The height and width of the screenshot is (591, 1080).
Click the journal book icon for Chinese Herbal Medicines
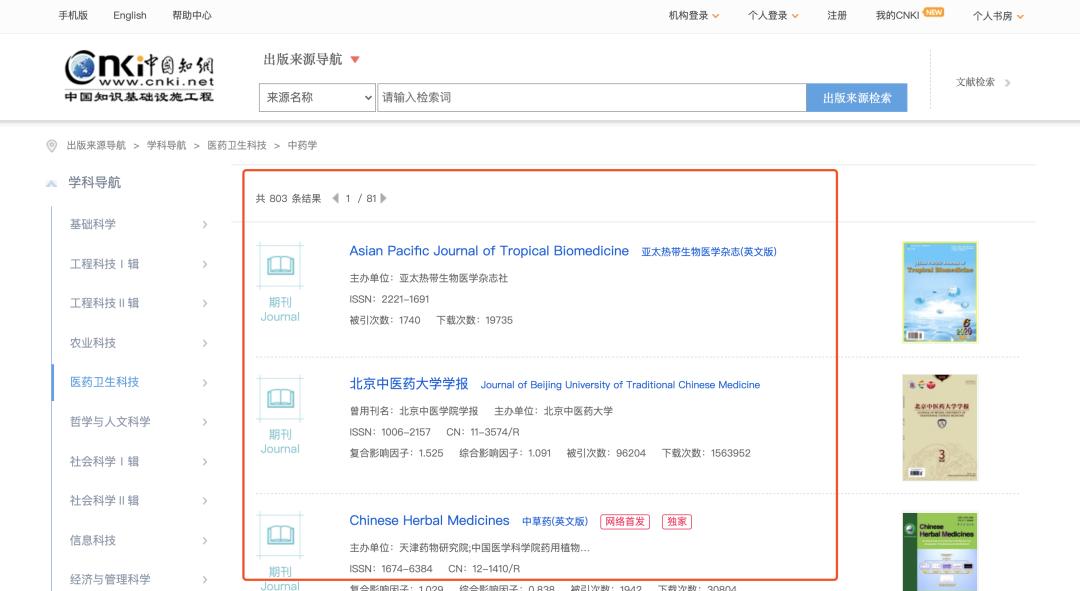point(278,532)
